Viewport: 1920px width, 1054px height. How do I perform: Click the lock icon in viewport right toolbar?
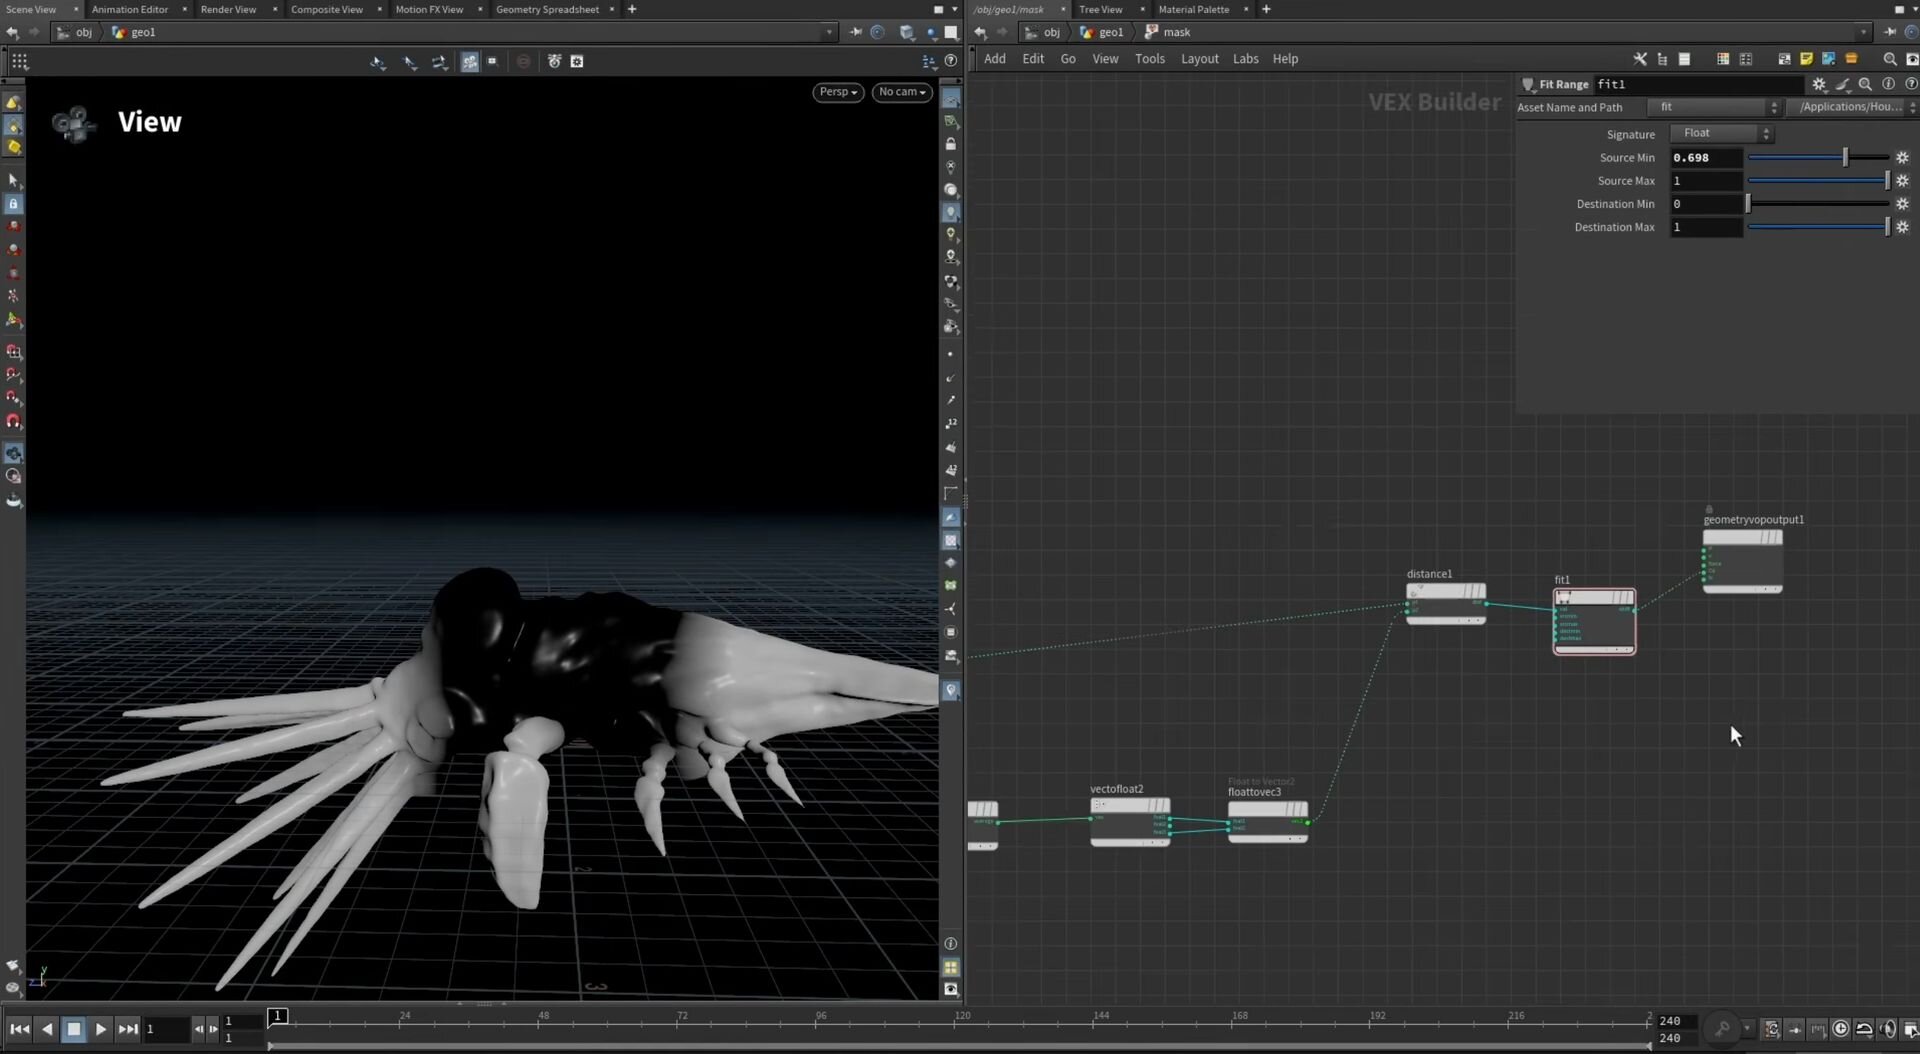point(951,144)
